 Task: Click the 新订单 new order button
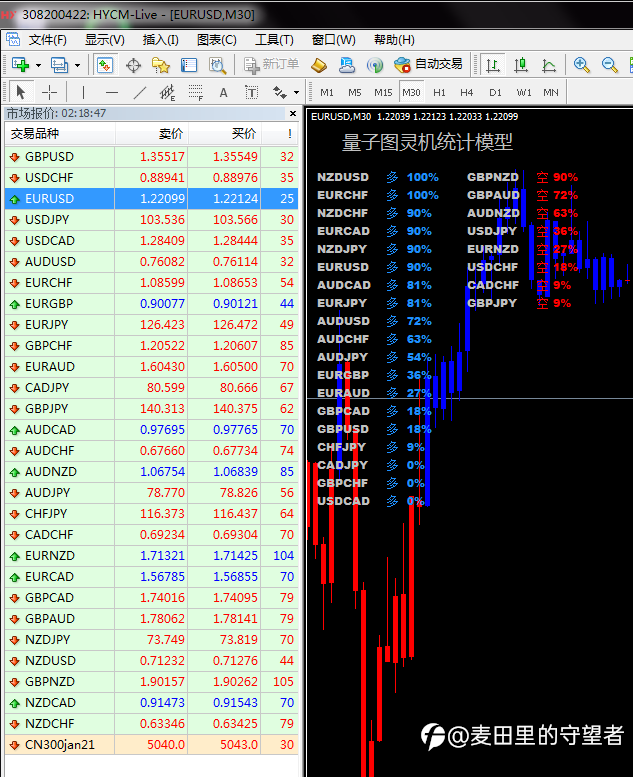pos(271,65)
